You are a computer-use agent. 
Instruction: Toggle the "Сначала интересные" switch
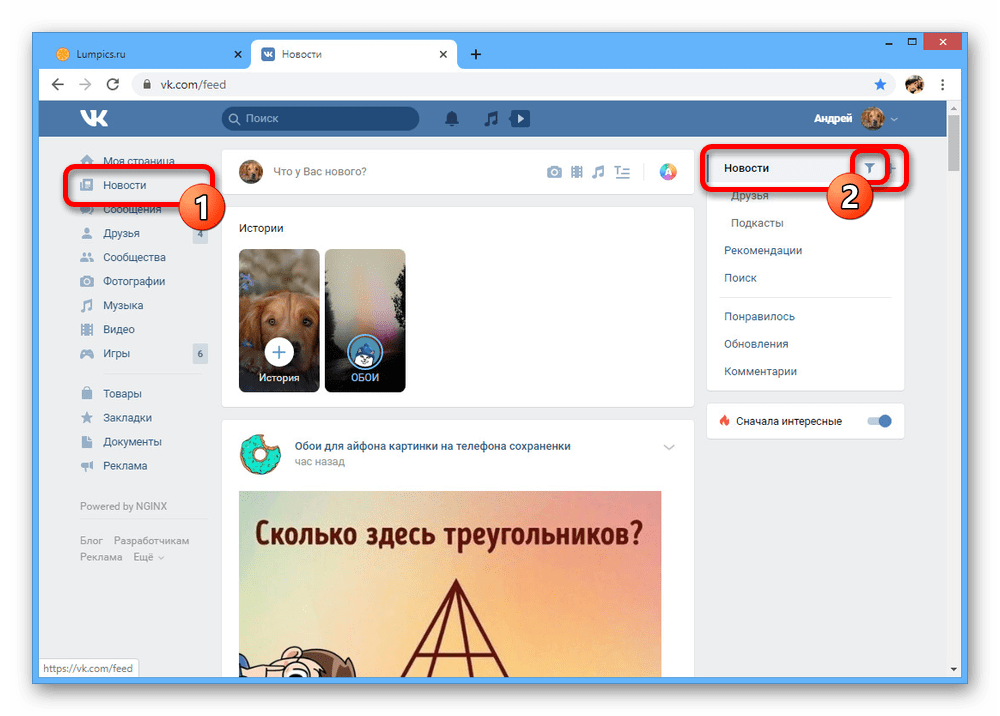(x=879, y=421)
